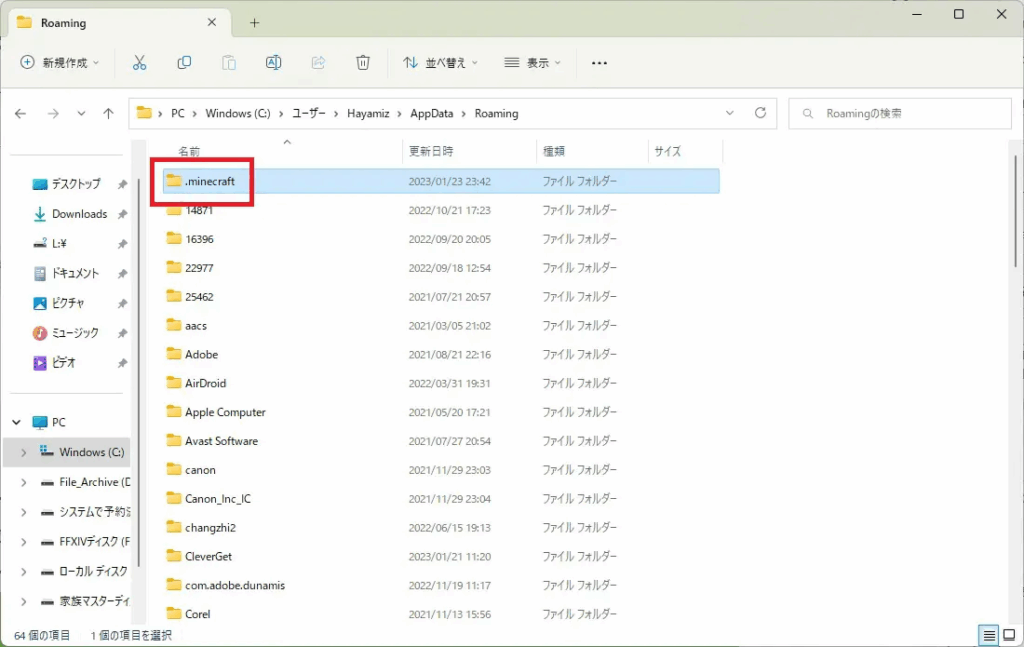Switch to details view layout icon
The image size is (1024, 647).
pyautogui.click(x=988, y=635)
